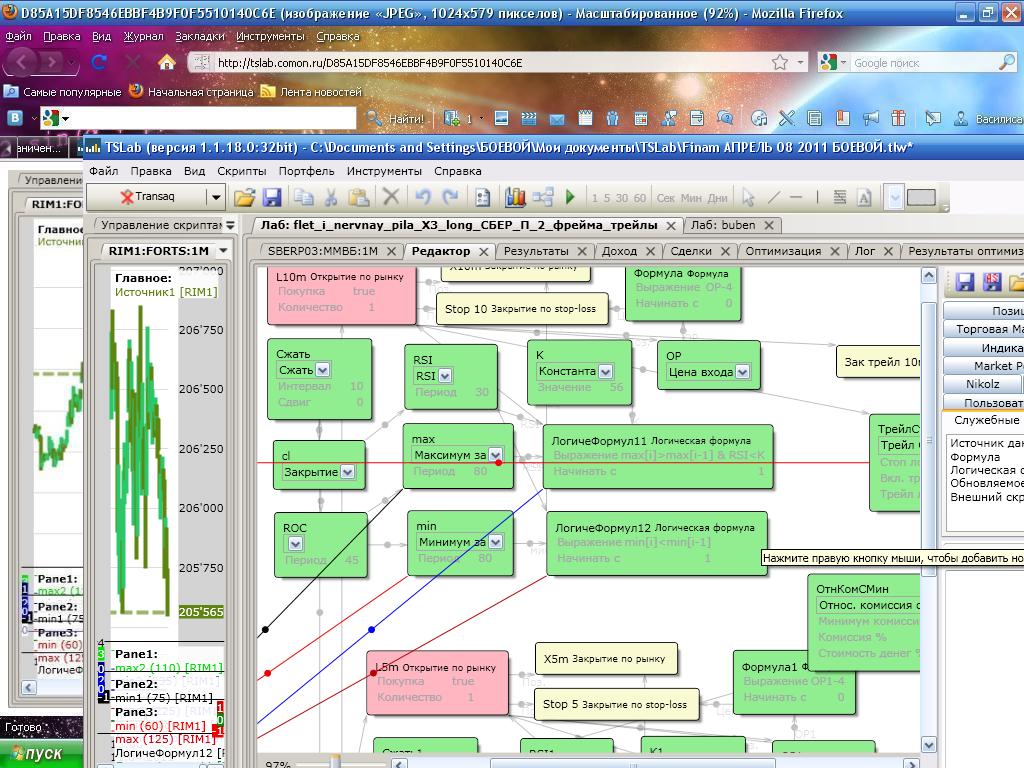Click the save icon in right side panel

point(965,283)
